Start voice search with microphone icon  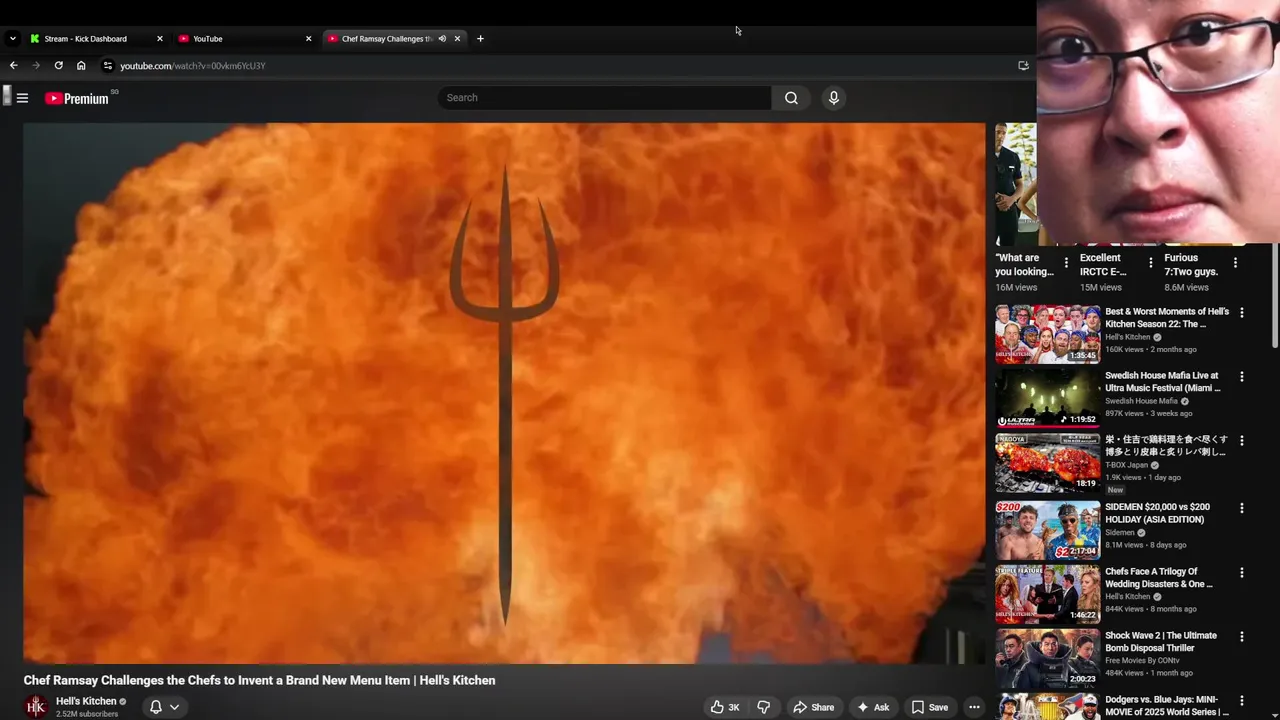coord(833,98)
